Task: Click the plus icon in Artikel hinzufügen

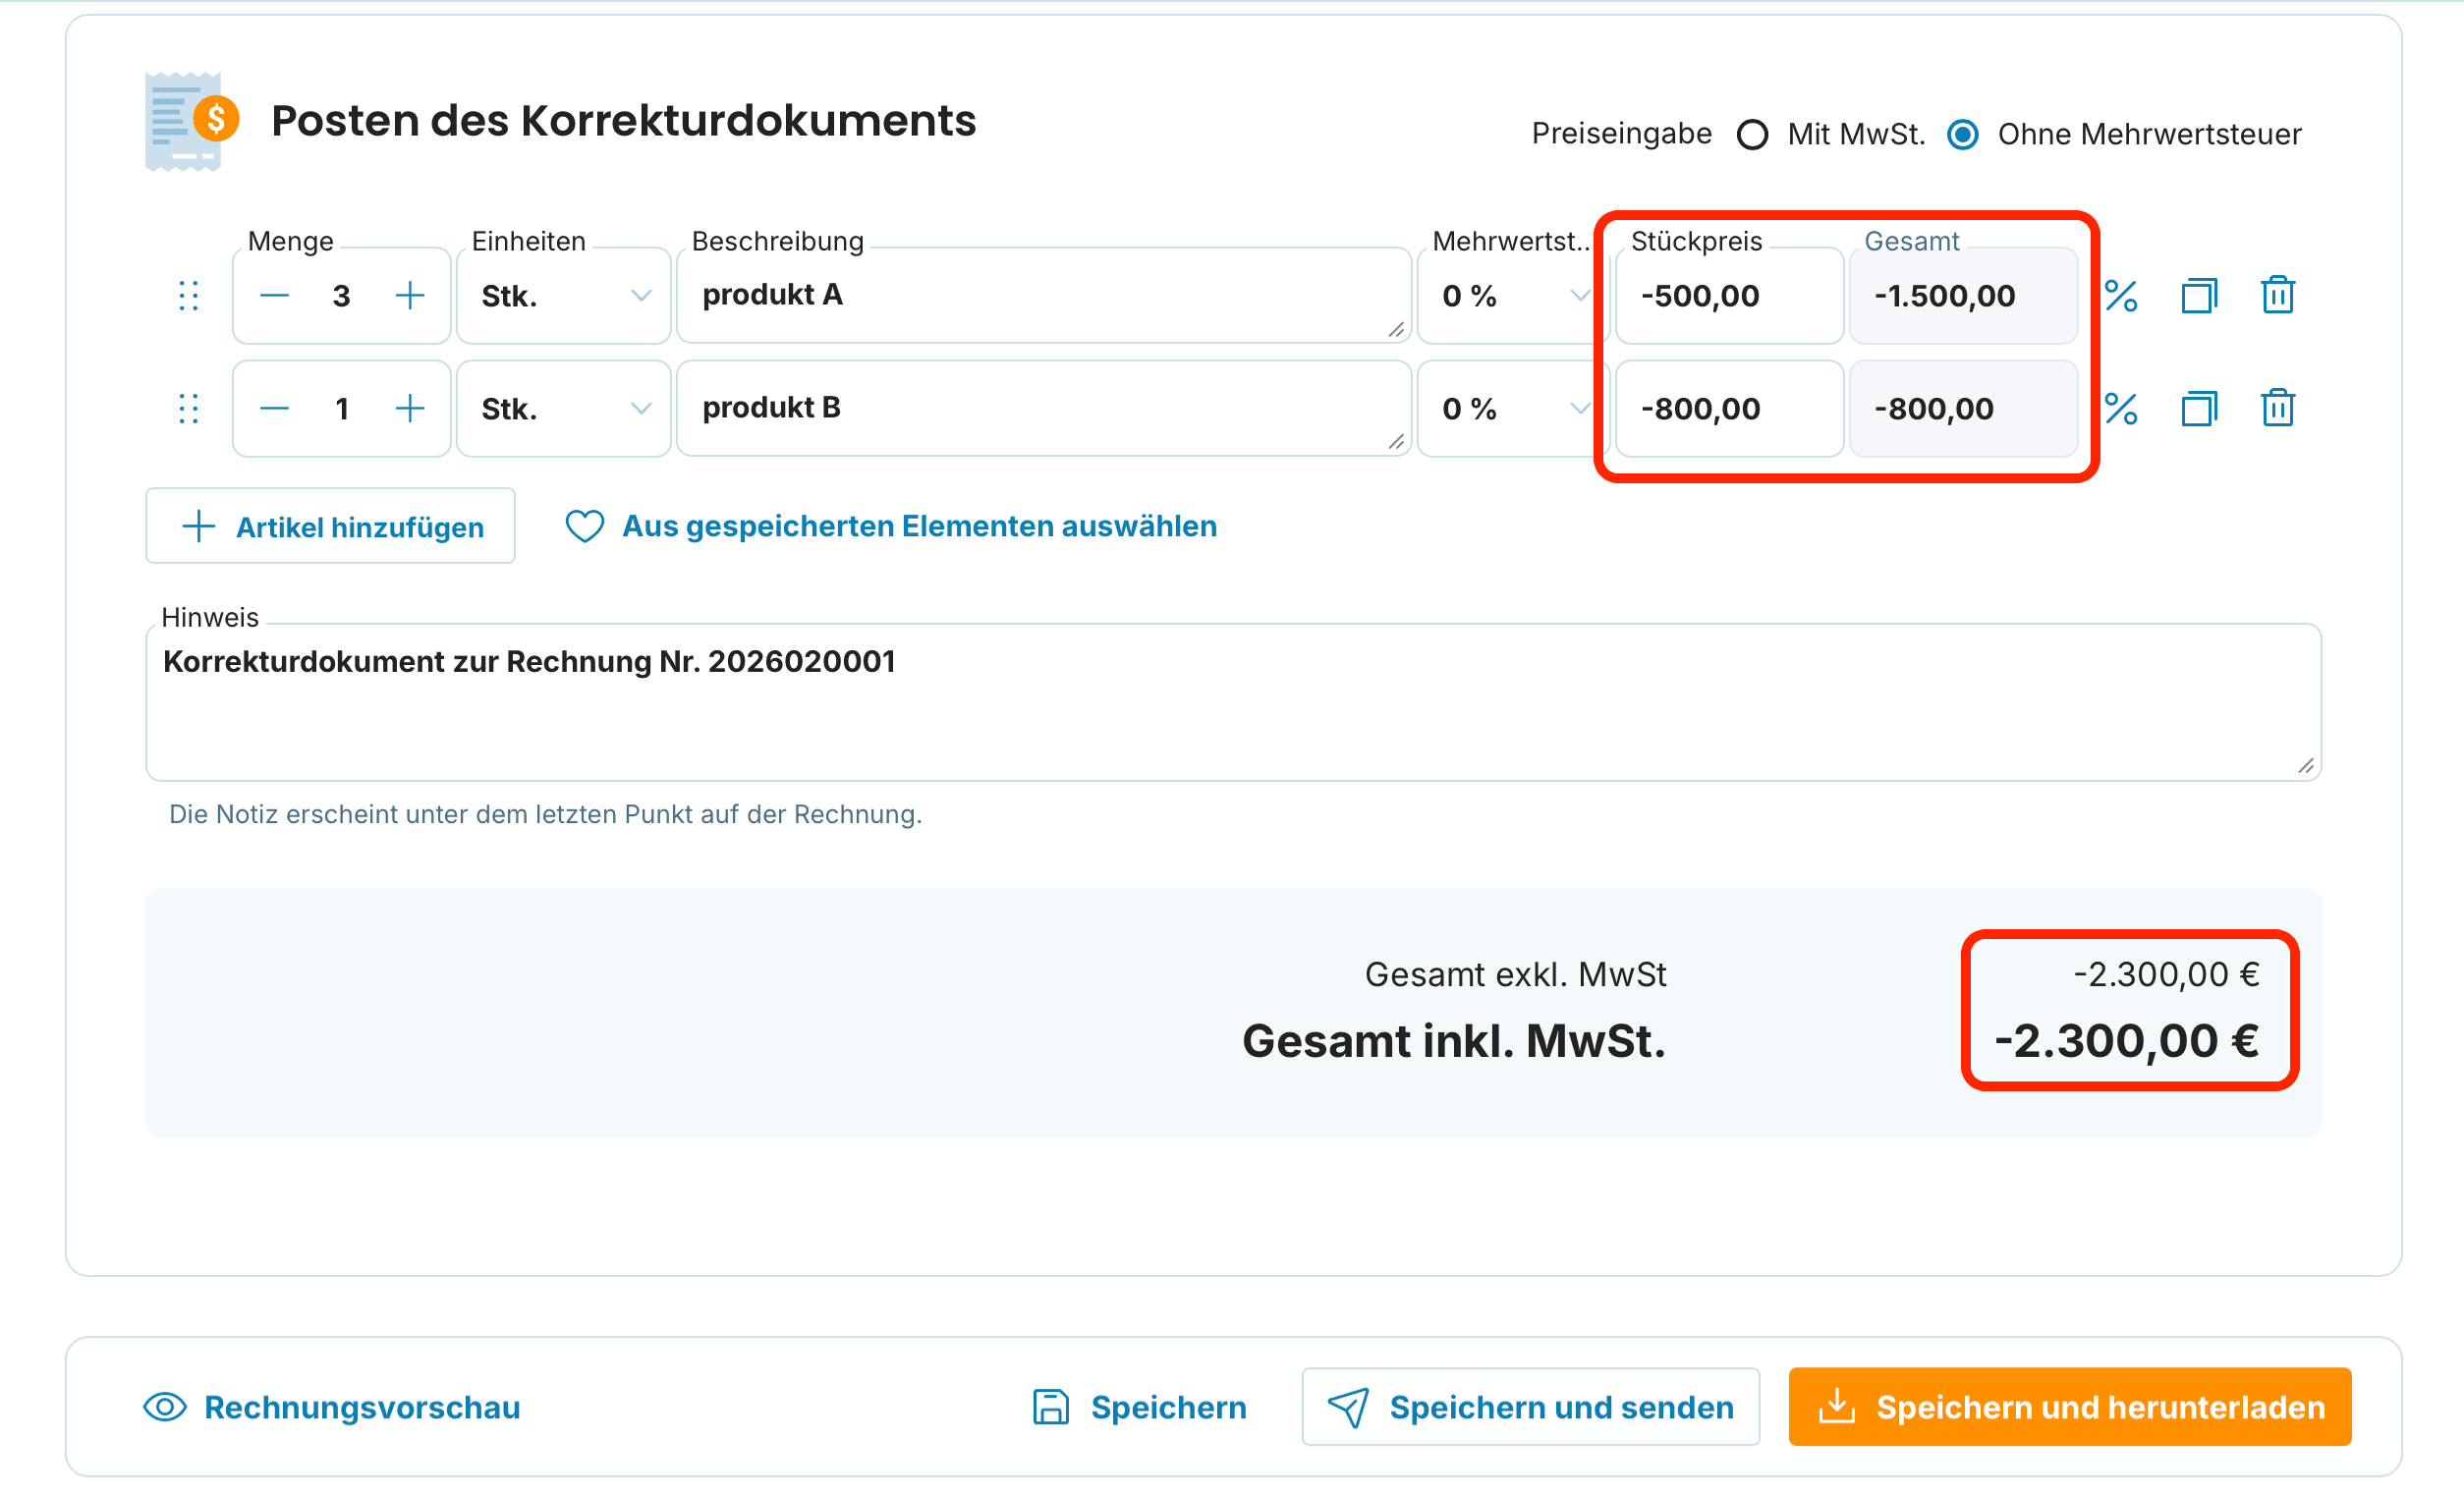Action: [199, 526]
